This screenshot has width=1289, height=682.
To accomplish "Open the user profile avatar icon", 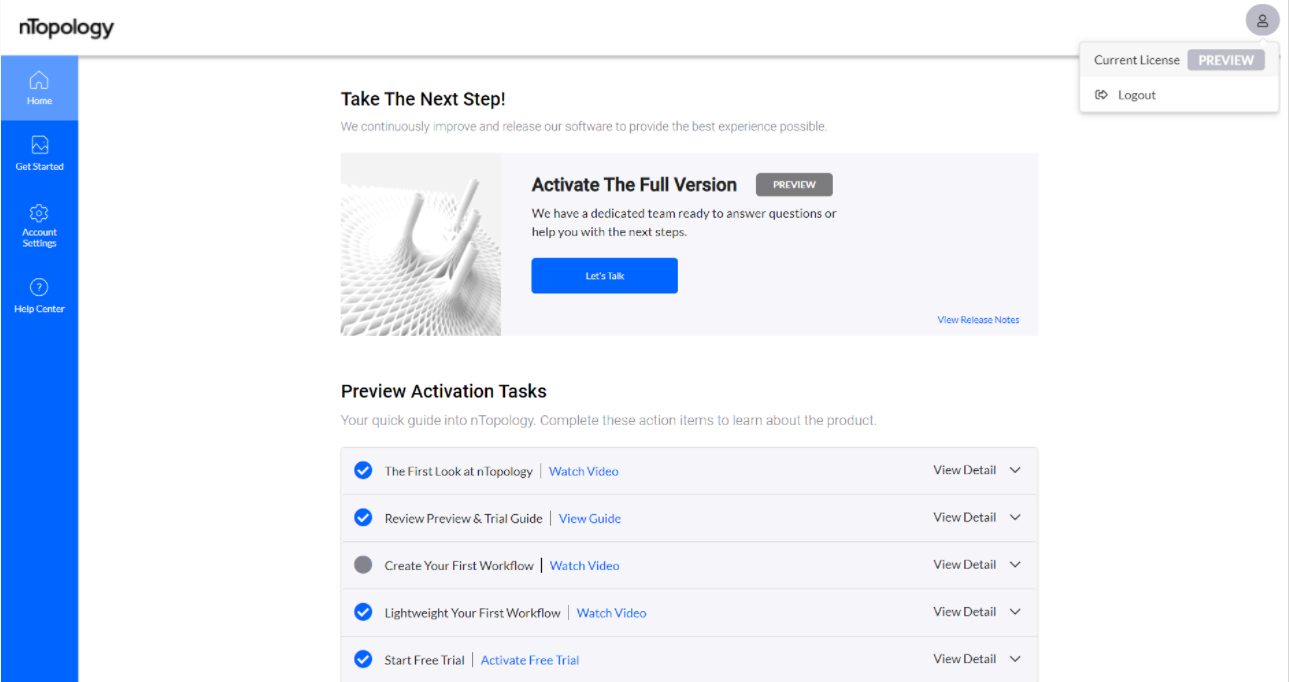I will click(1262, 20).
